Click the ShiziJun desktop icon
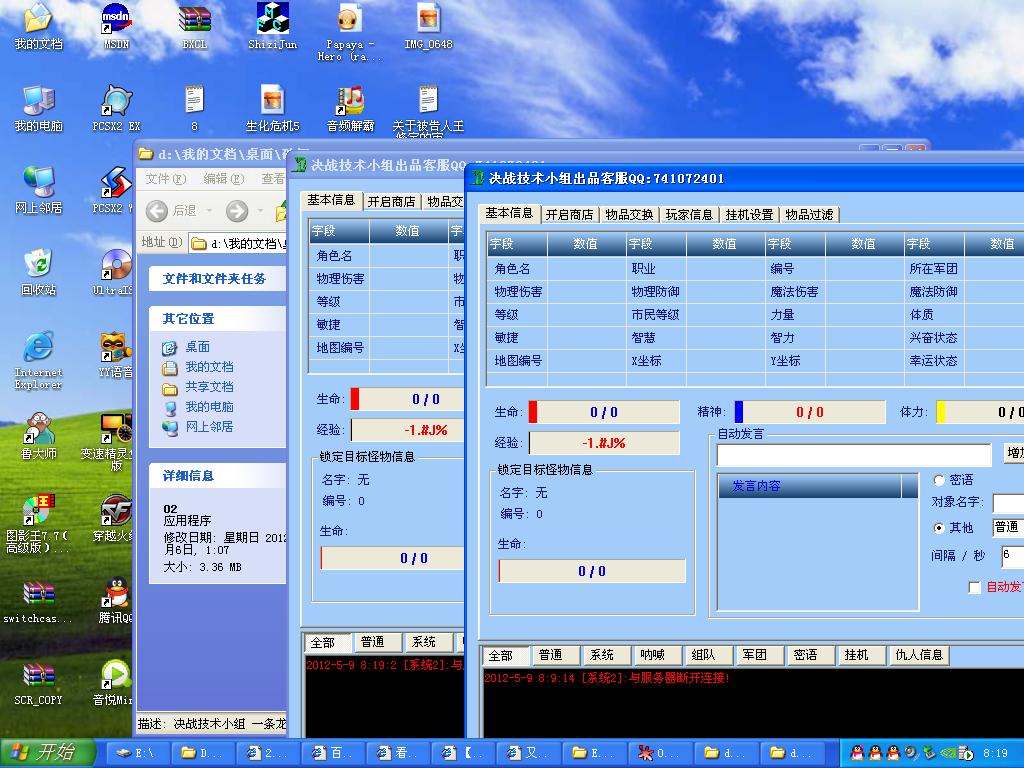 272,26
